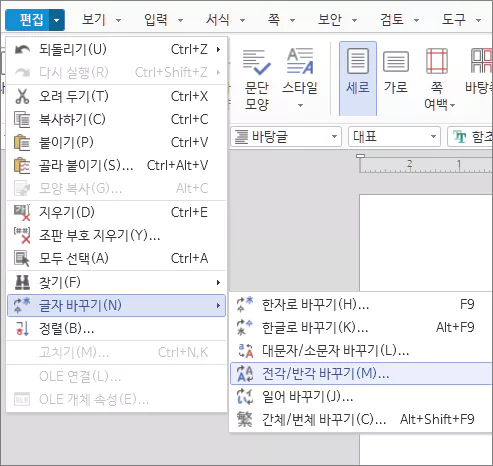The image size is (493, 466).
Task: Select 가로 landscape orientation
Action: coord(396,72)
